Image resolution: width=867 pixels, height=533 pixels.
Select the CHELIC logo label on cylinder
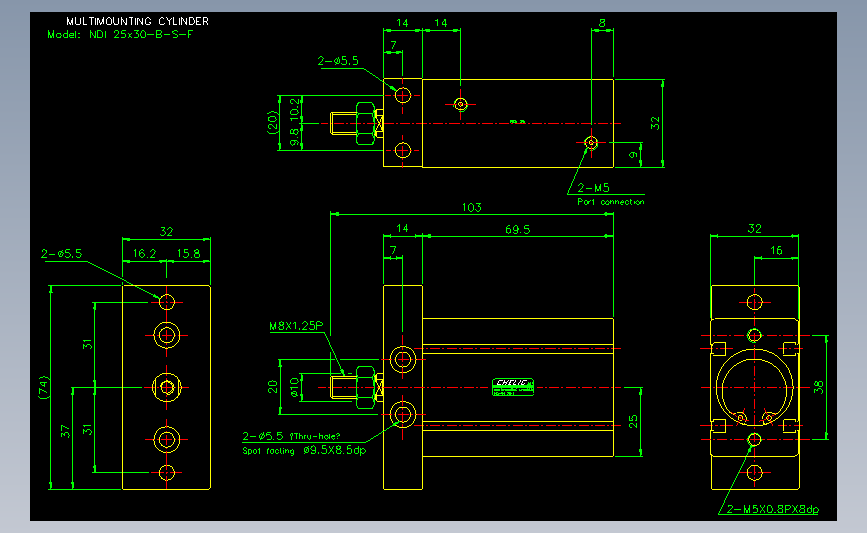513,387
